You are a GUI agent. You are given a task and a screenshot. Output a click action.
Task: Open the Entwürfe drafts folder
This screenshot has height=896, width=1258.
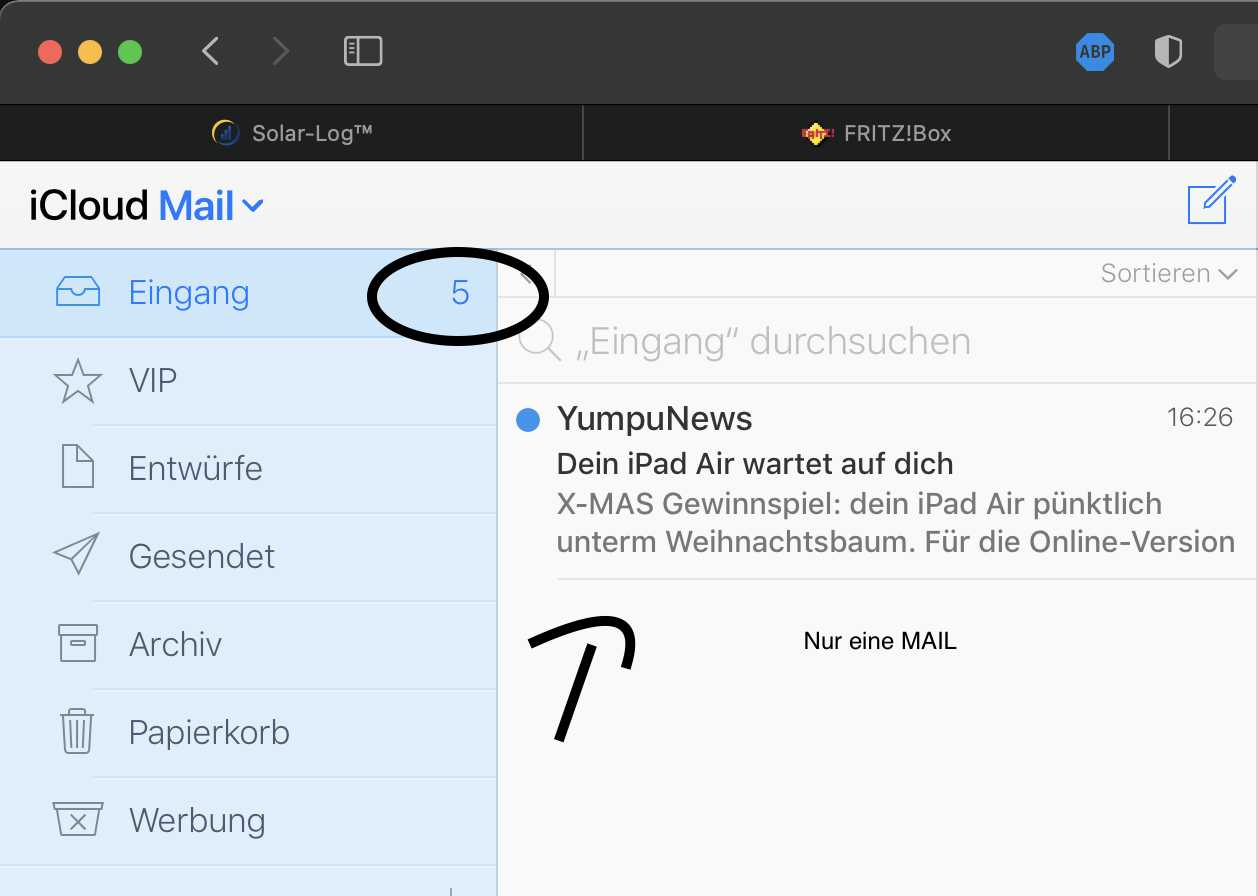[248, 469]
